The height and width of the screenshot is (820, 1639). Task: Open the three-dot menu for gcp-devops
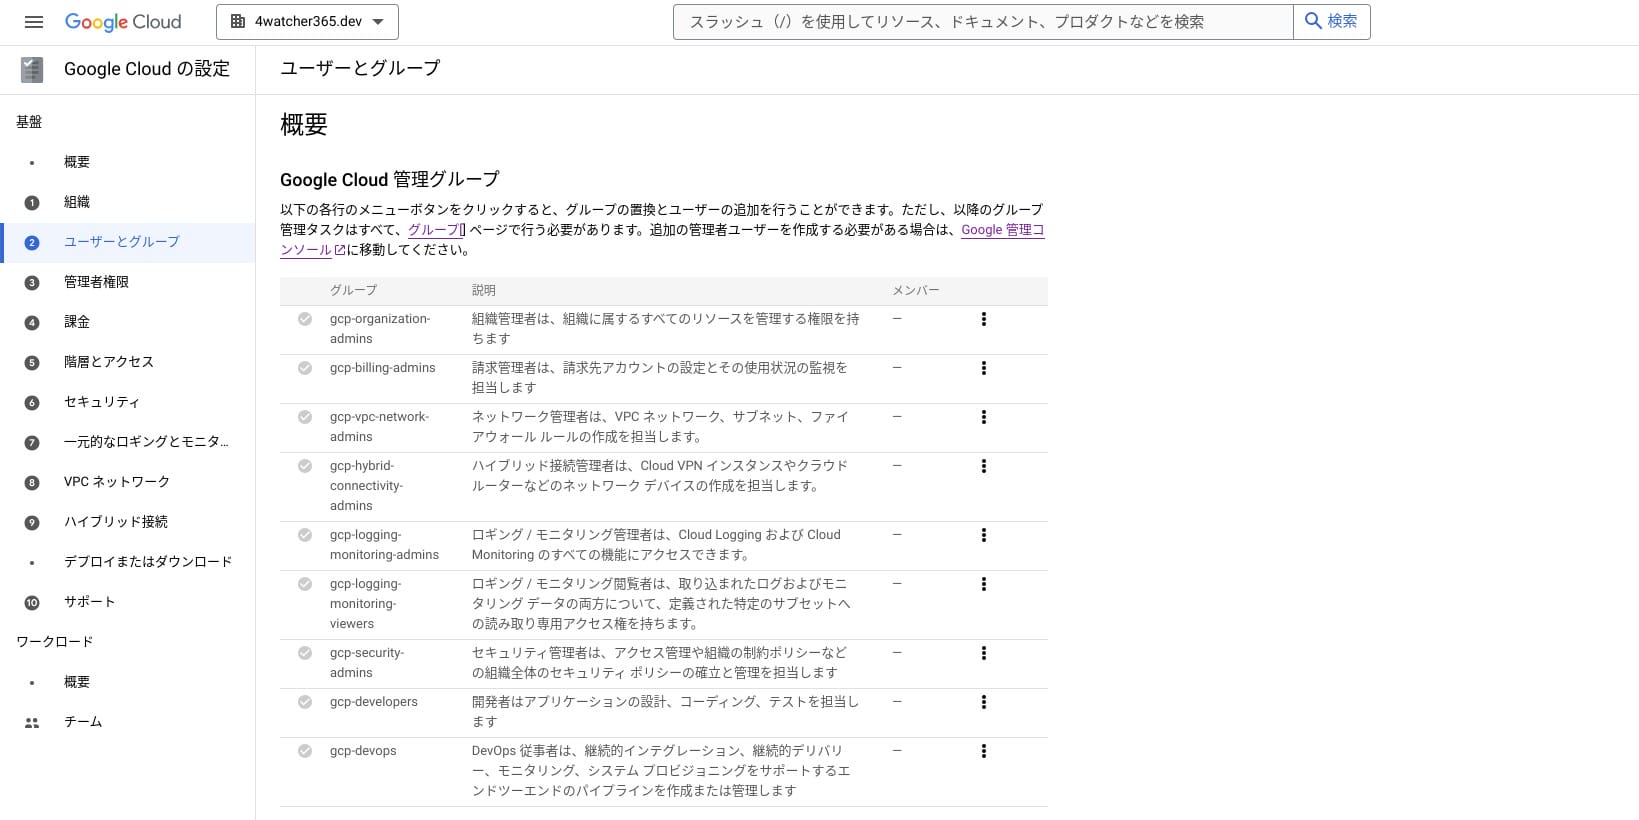click(x=984, y=751)
